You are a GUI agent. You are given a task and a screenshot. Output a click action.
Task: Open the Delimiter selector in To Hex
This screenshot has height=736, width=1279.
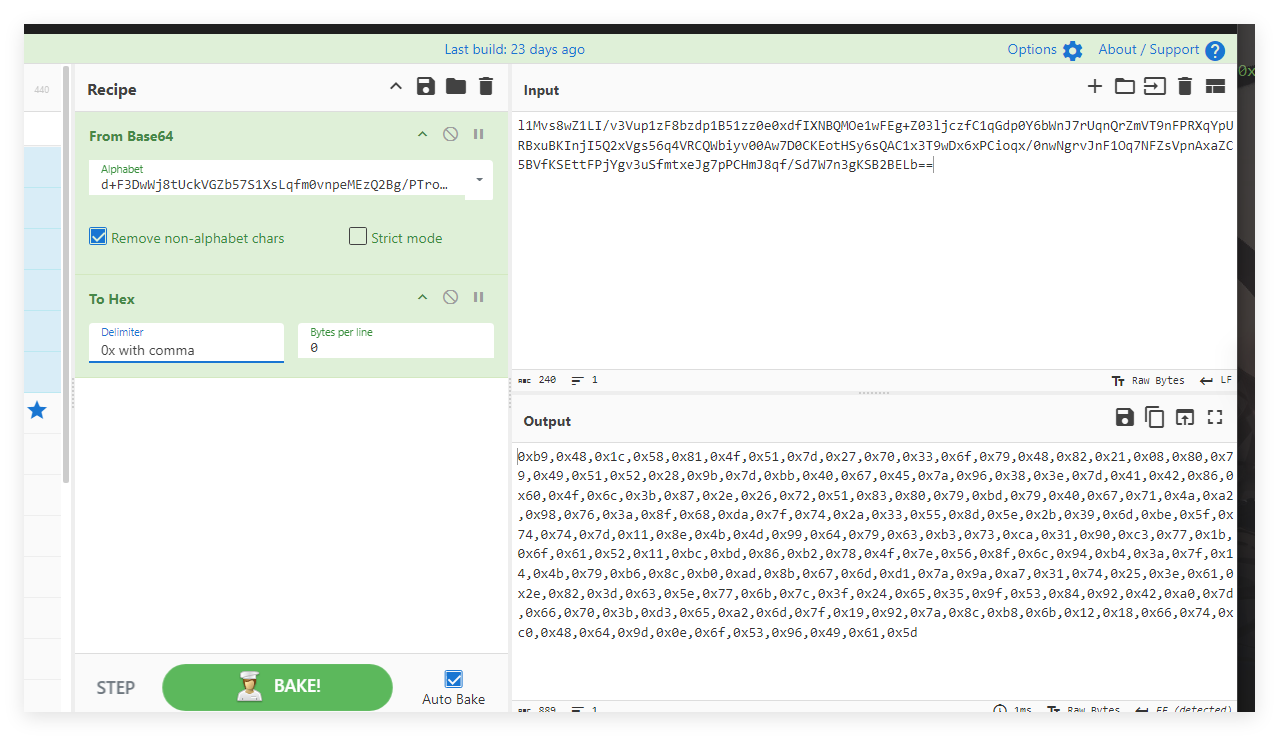[186, 342]
